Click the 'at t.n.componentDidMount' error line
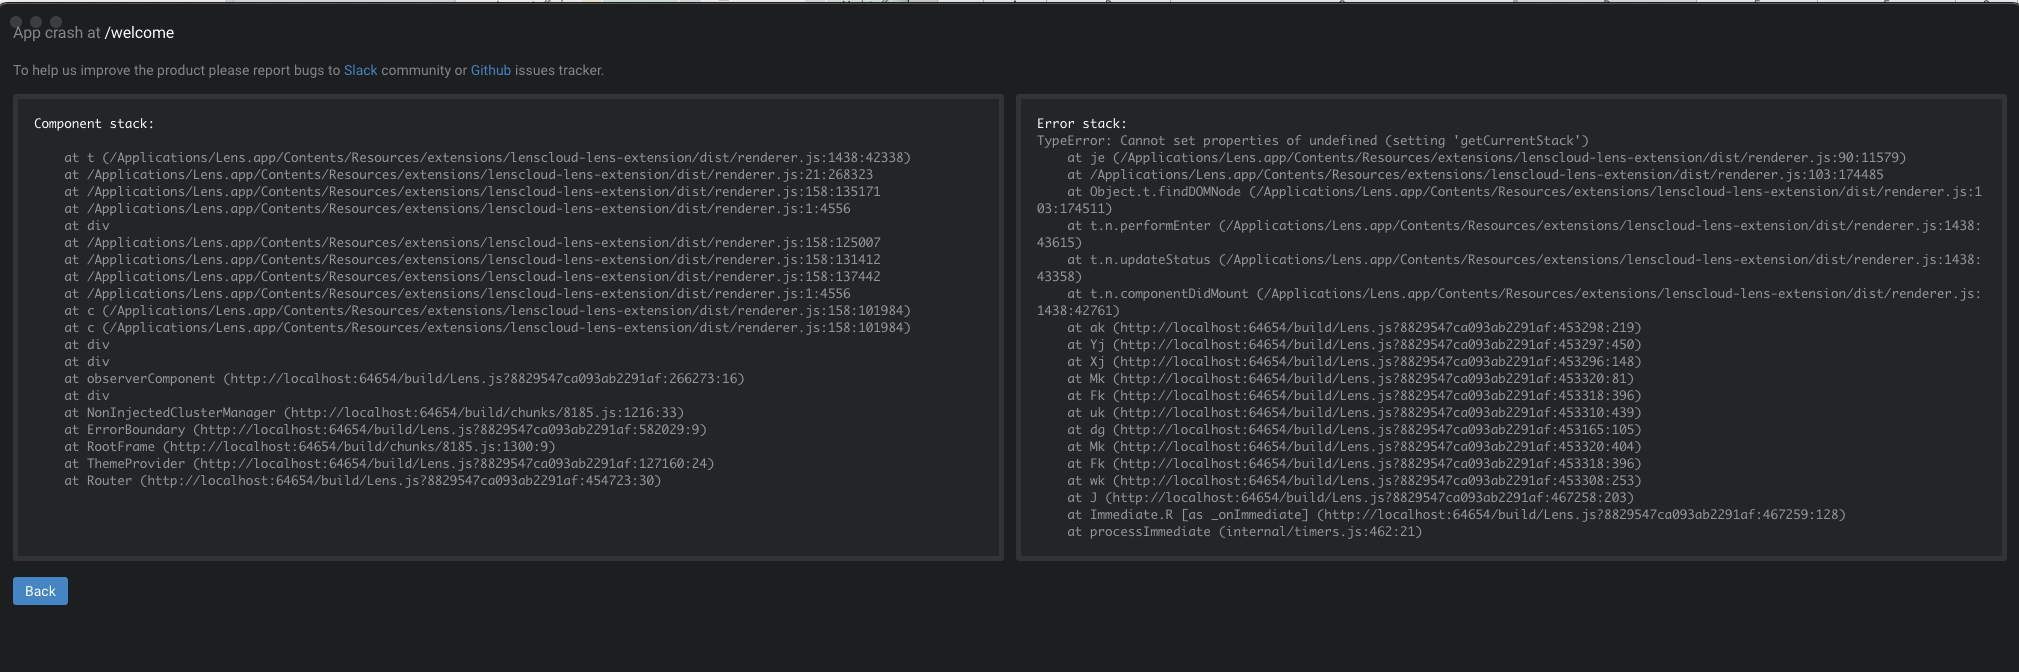 (x=1509, y=302)
